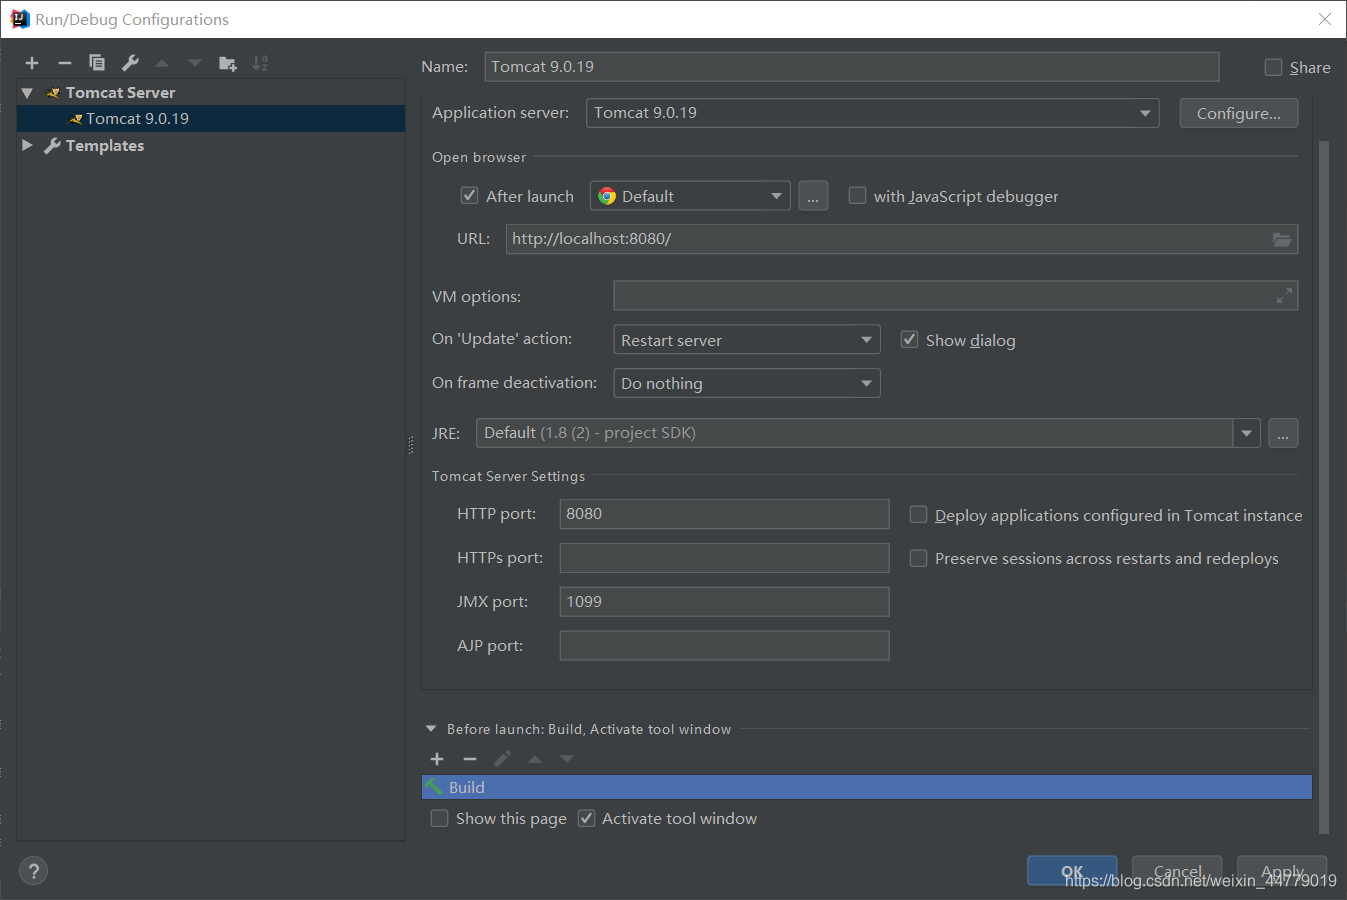Click the vertical scrollbar of settings panel
Screen dimensions: 1347x900
point(1324,486)
